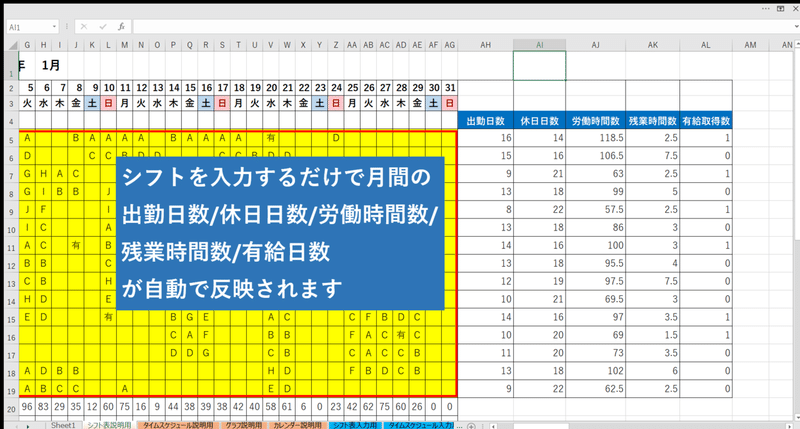Image resolution: width=800 pixels, height=429 pixels.
Task: Click the formula bar Cancel X icon
Action: [84, 27]
